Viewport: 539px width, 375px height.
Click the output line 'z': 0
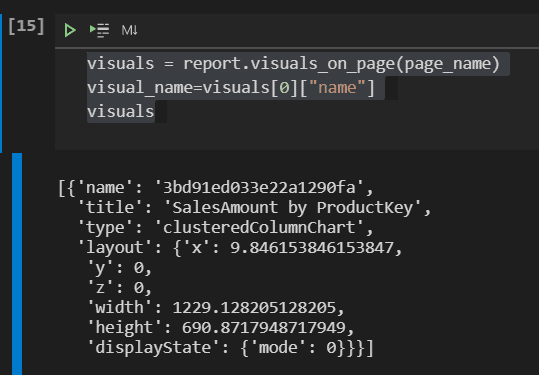coord(119,287)
